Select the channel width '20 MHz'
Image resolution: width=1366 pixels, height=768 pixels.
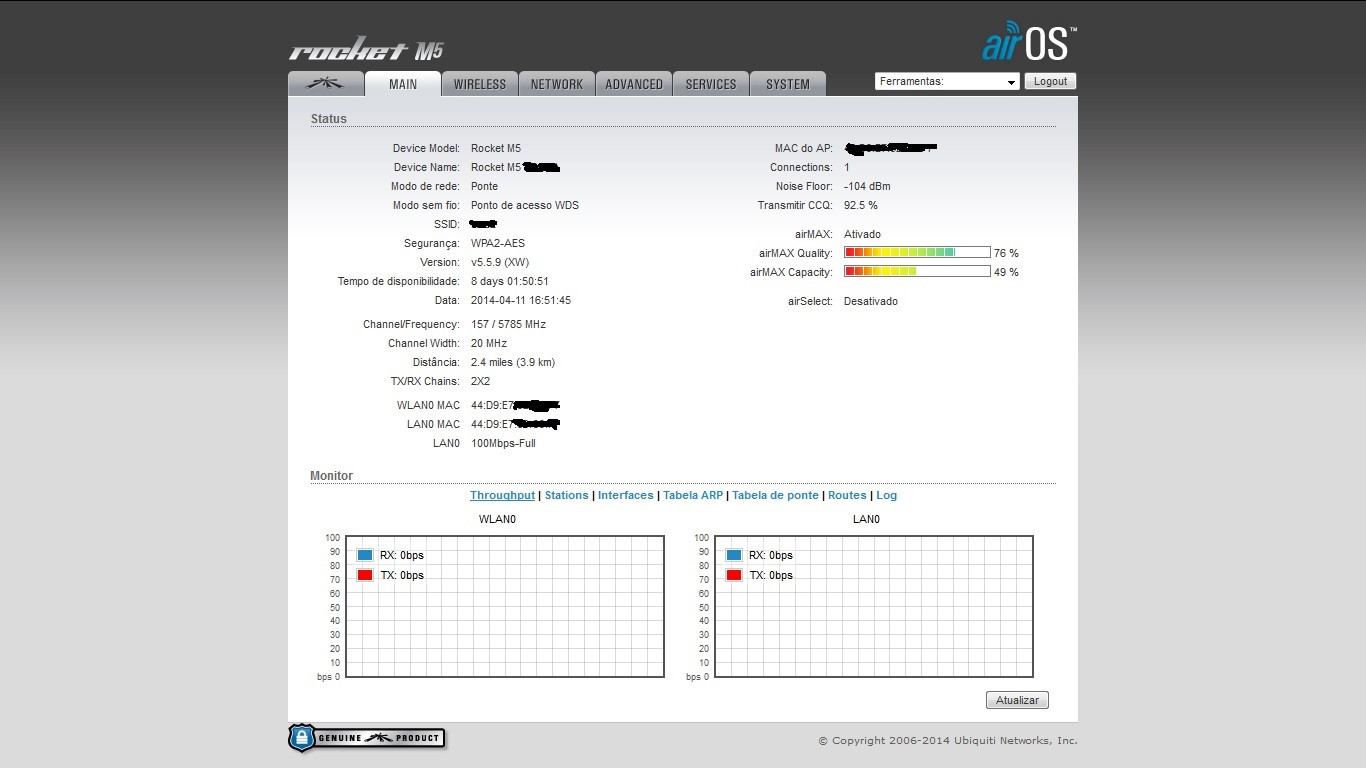tap(489, 344)
